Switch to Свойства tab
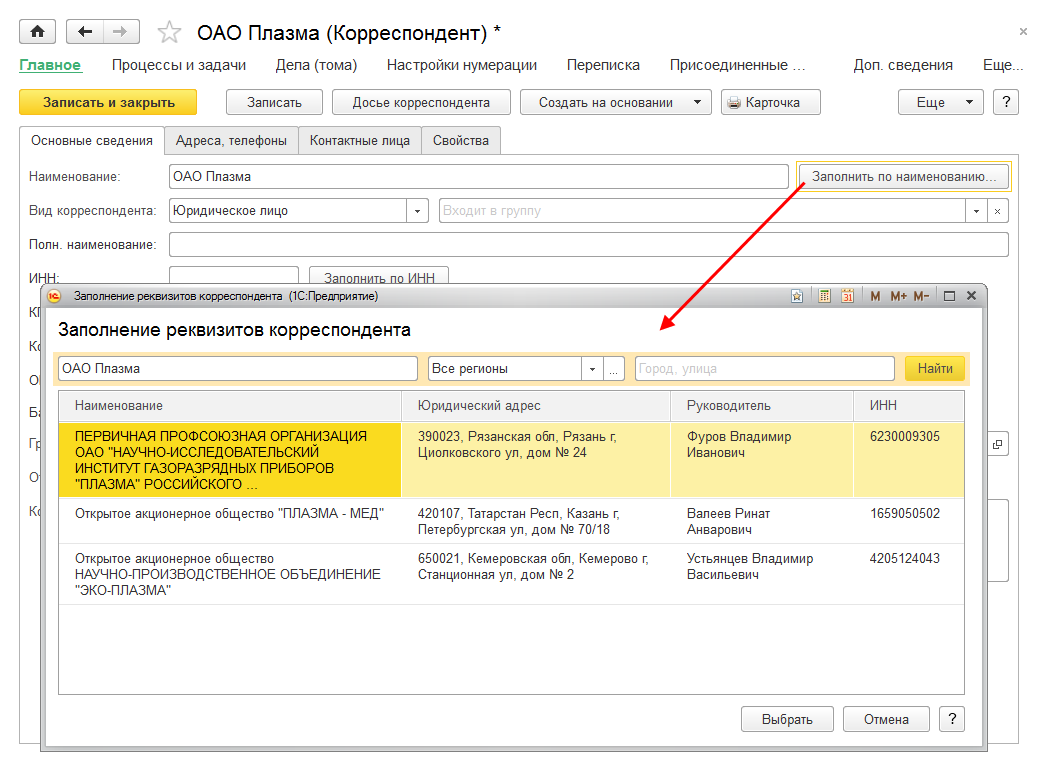1045x758 pixels. (x=461, y=141)
